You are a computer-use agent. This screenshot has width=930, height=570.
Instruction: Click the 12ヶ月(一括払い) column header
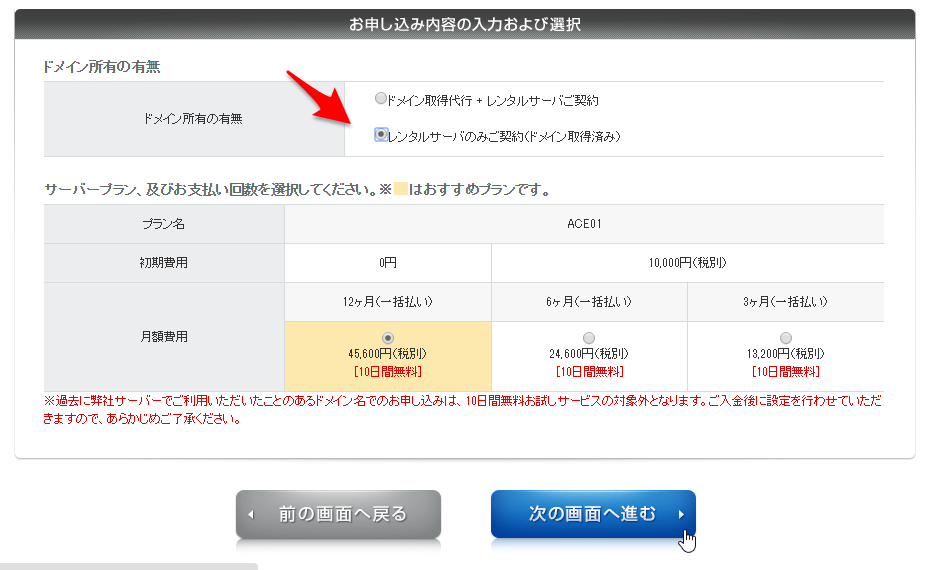coord(388,301)
